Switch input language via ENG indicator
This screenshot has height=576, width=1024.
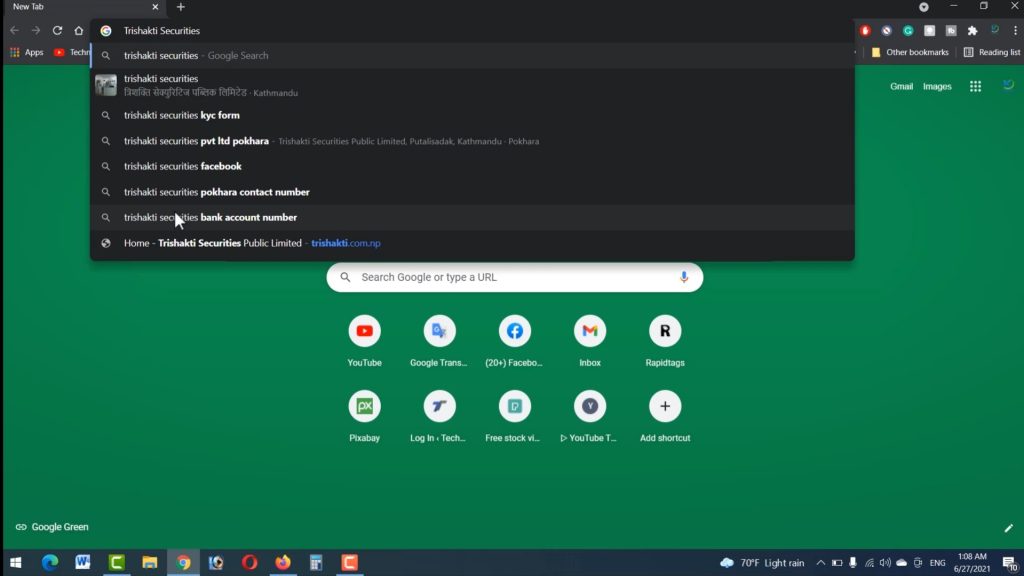coord(937,563)
